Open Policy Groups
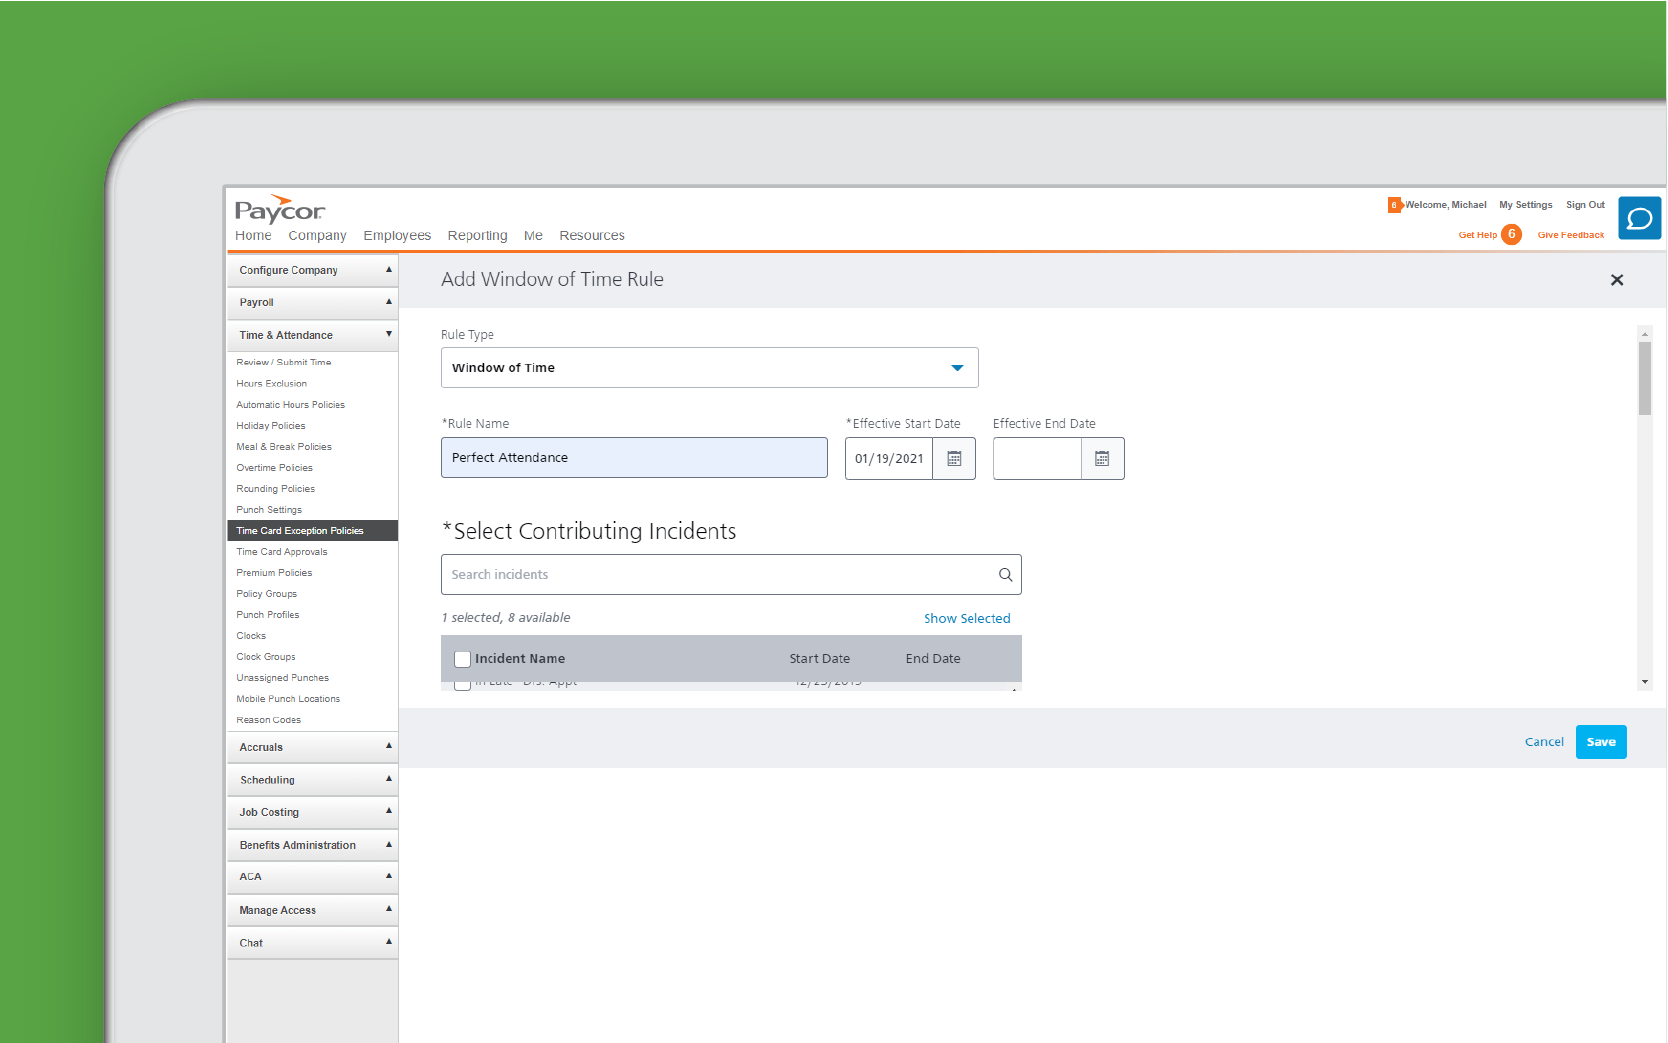The image size is (1668, 1043). (266, 594)
